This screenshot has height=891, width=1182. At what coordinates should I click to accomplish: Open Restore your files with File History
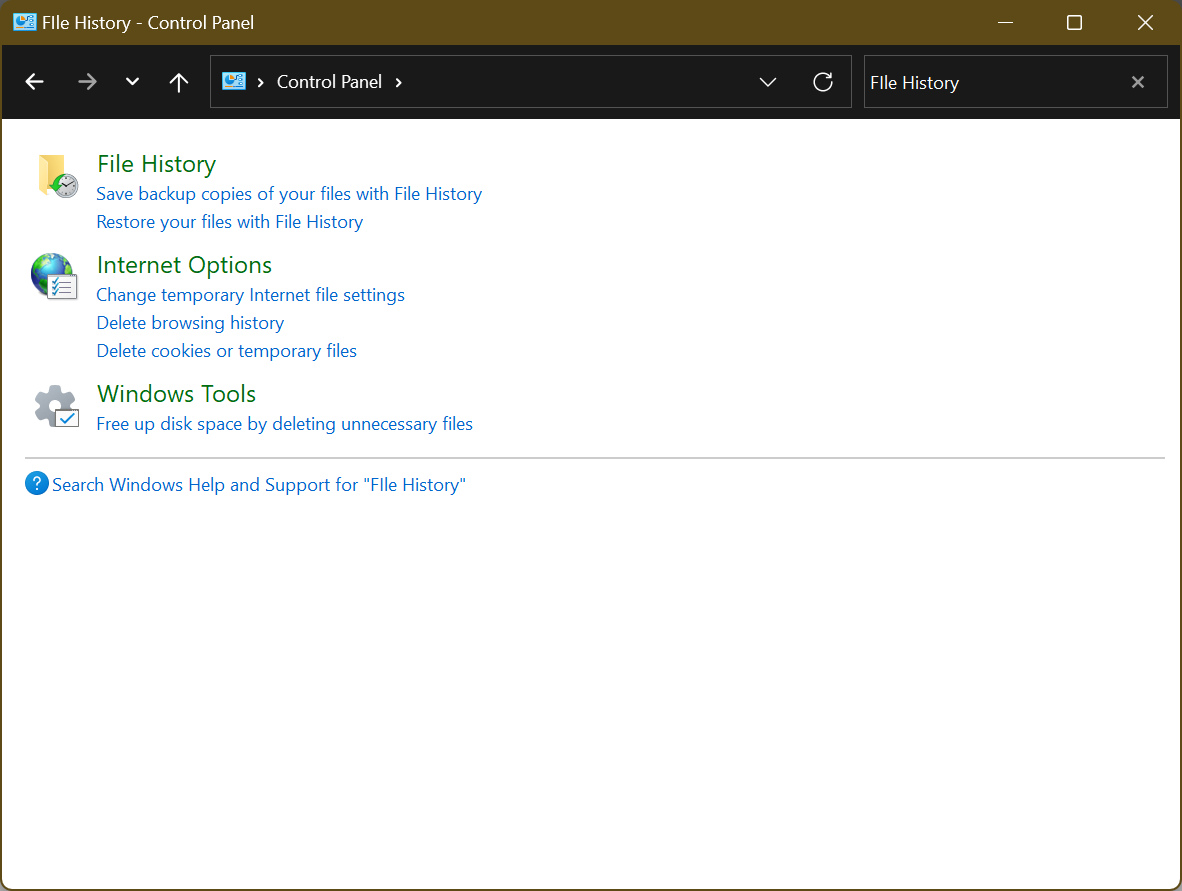(x=229, y=221)
